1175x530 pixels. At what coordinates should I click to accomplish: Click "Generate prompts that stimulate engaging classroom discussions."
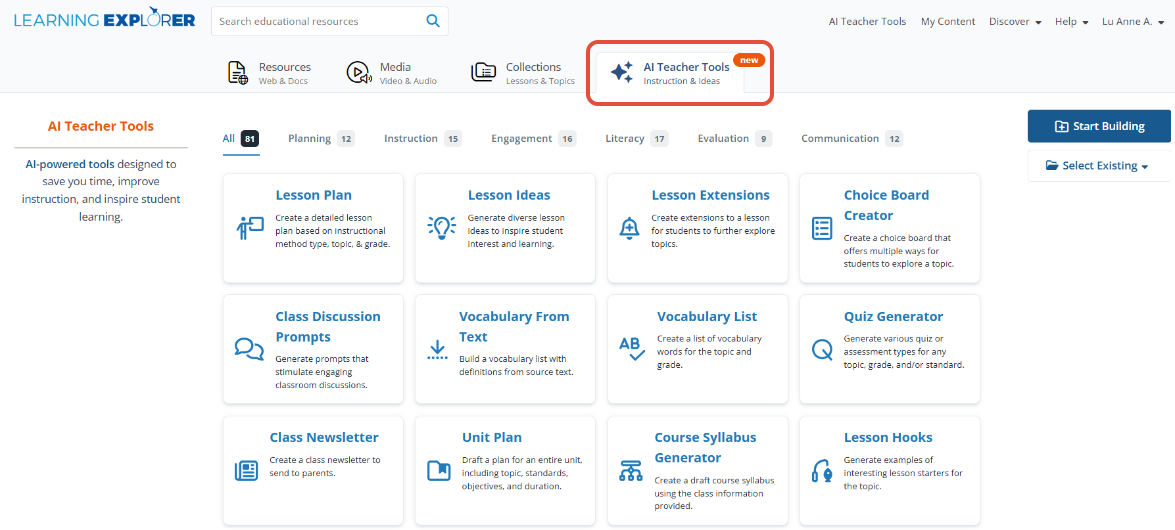point(322,372)
